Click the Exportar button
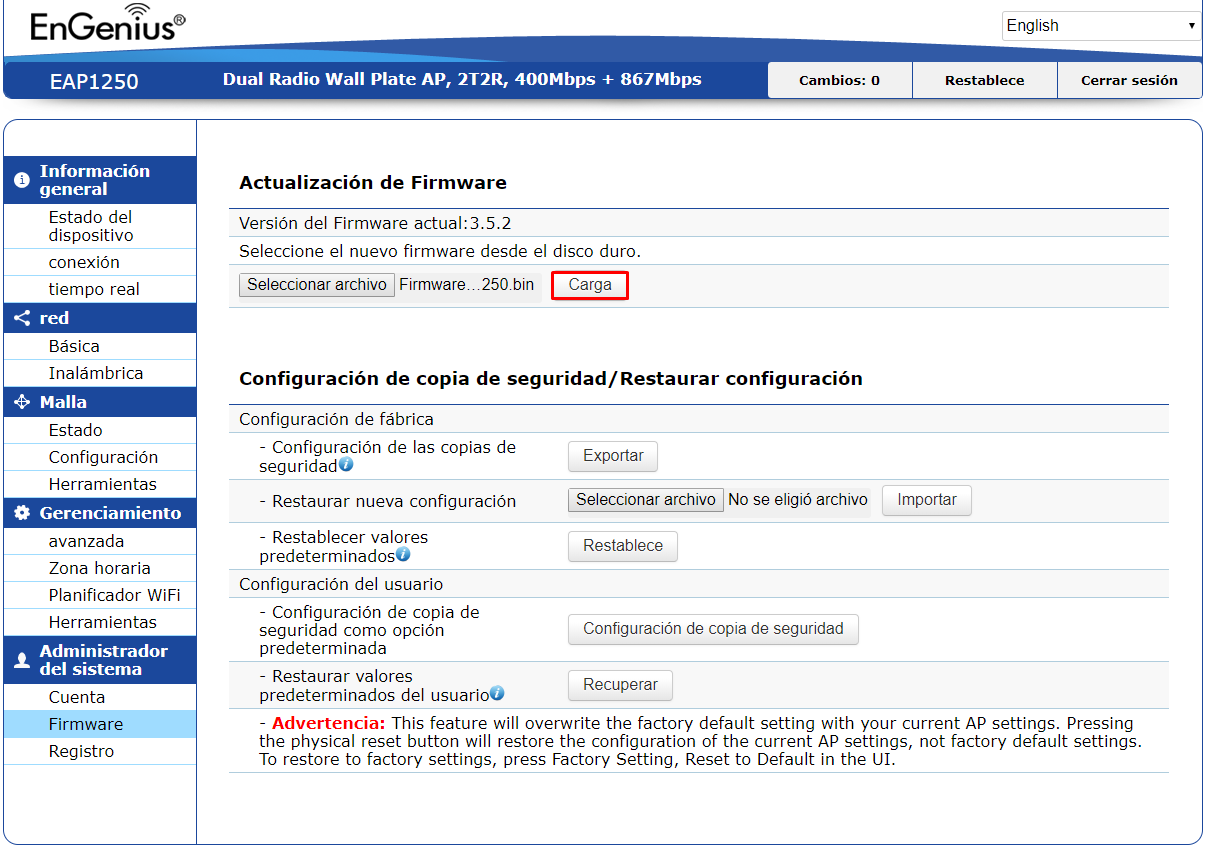Screen dimensions: 1208x855 pyautogui.click(x=613, y=456)
